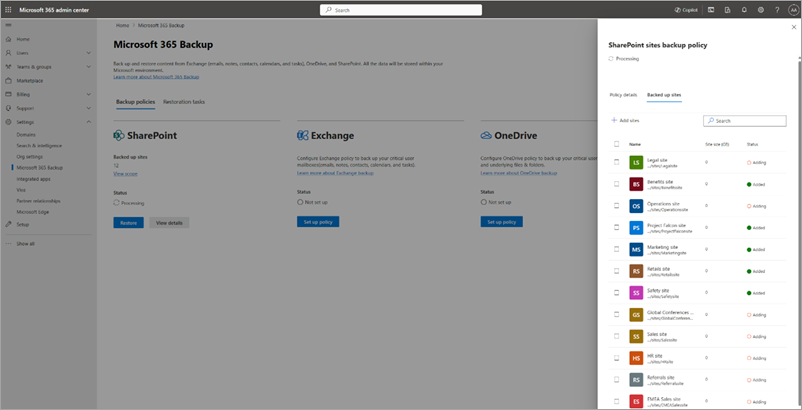802x410 pixels.
Task: Expand the Billing navigation chevron
Action: 88,94
